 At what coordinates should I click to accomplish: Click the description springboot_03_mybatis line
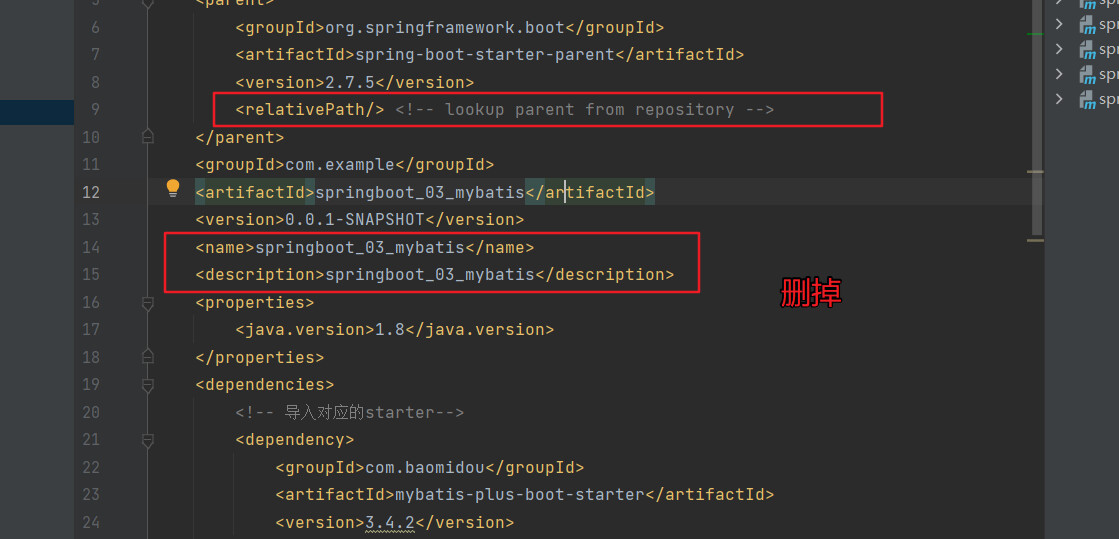coord(435,275)
